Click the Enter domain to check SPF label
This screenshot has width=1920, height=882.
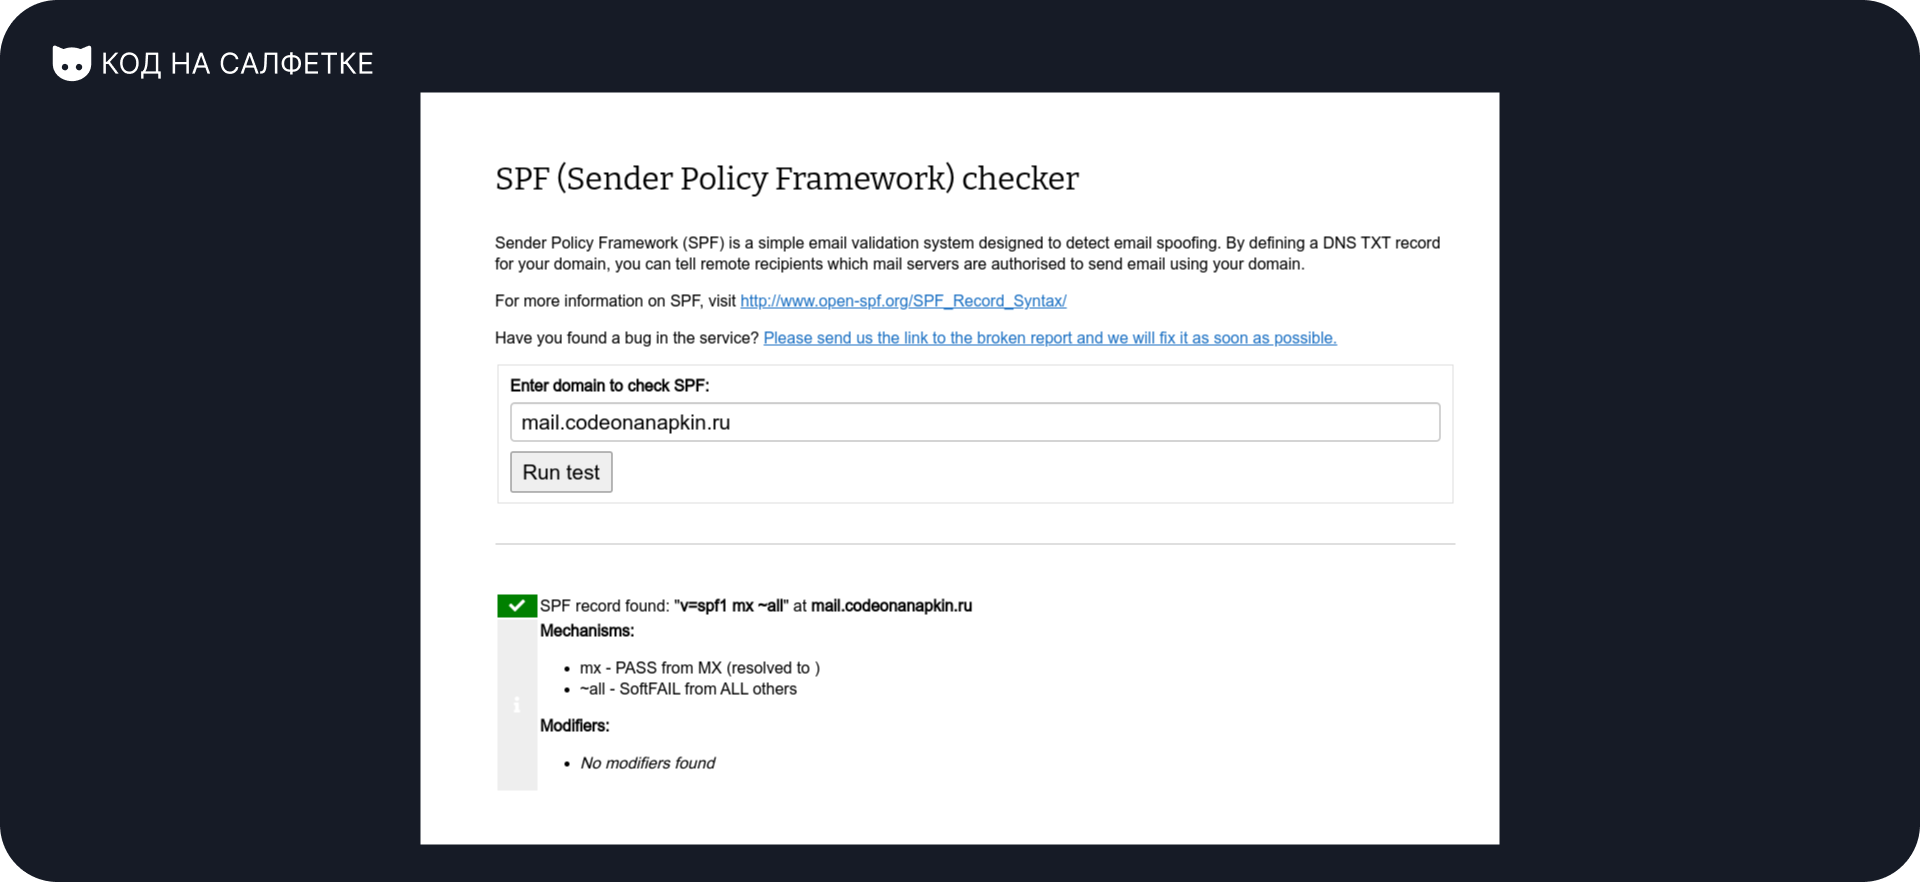point(609,386)
